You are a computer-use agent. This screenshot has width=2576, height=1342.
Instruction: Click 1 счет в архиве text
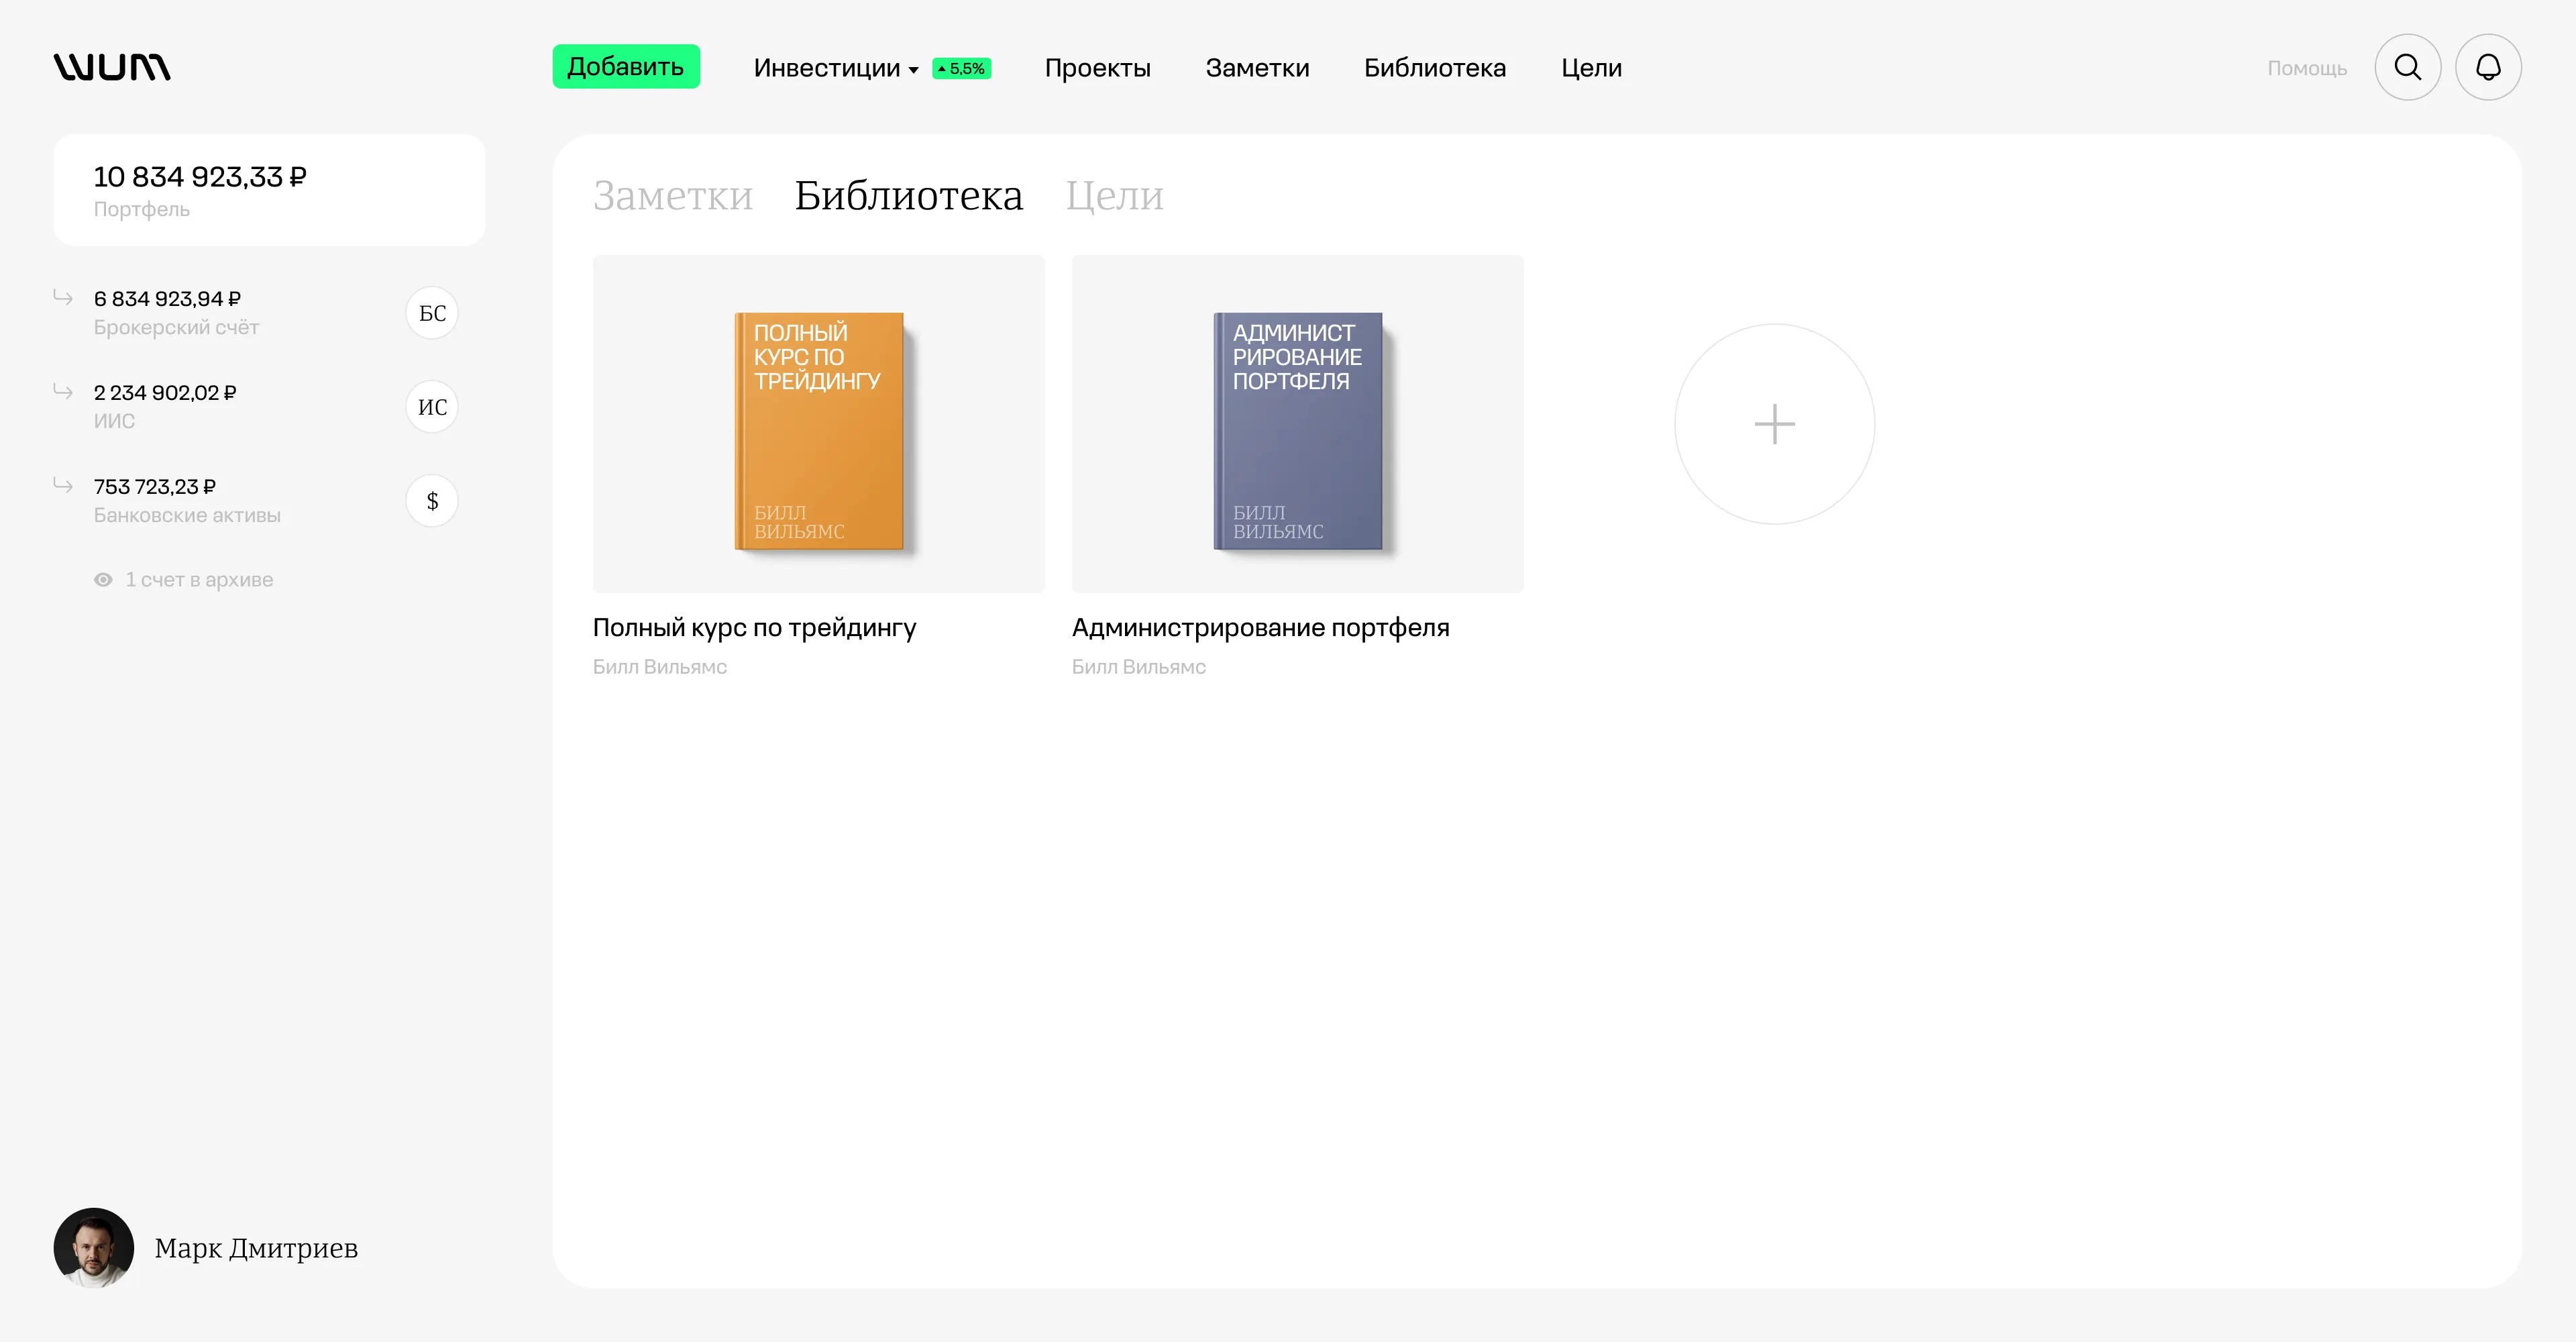coord(199,580)
